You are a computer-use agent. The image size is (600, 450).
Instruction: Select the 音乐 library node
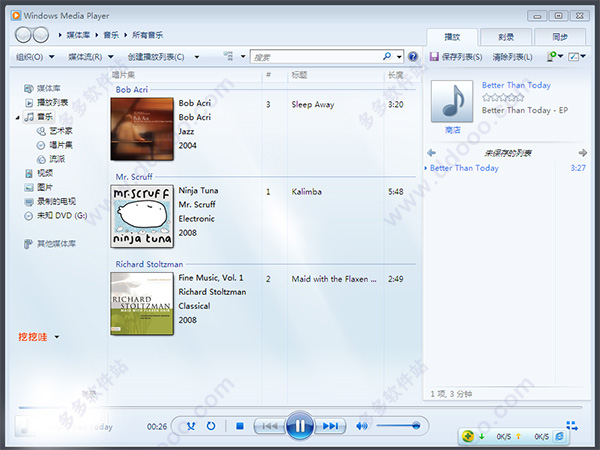point(39,117)
